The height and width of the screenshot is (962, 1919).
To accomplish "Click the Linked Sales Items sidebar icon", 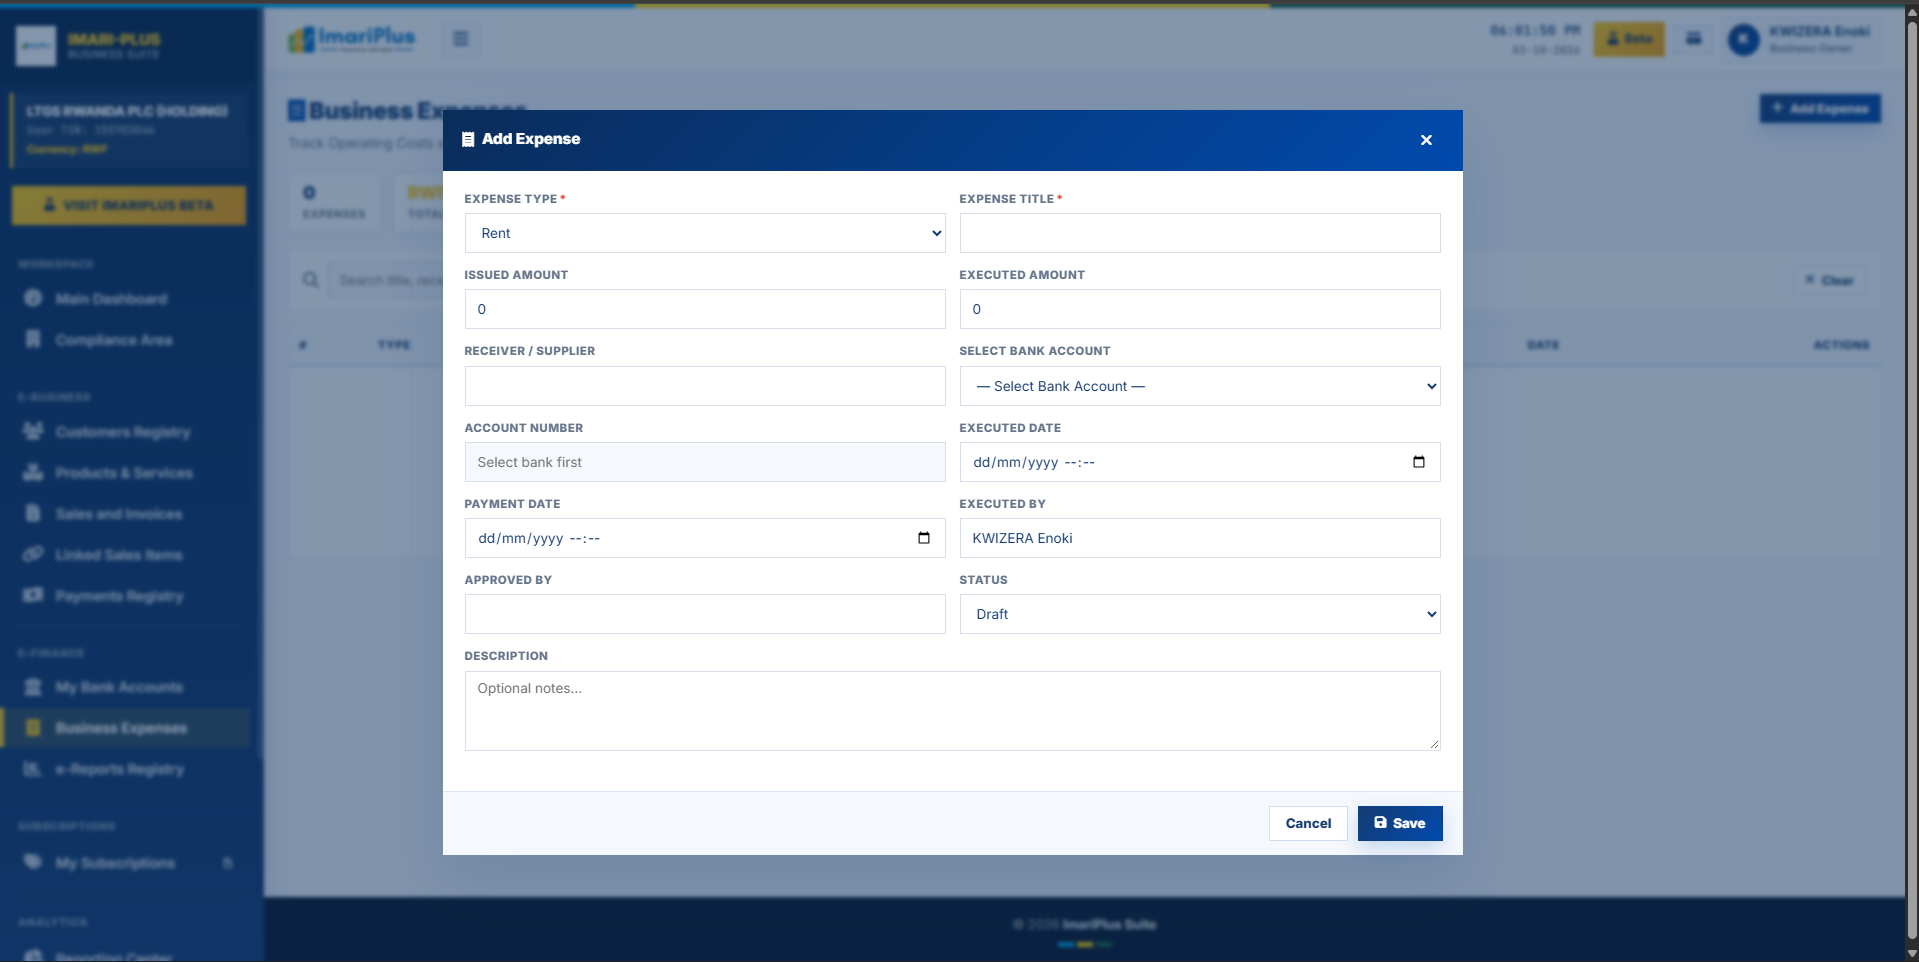I will (33, 555).
